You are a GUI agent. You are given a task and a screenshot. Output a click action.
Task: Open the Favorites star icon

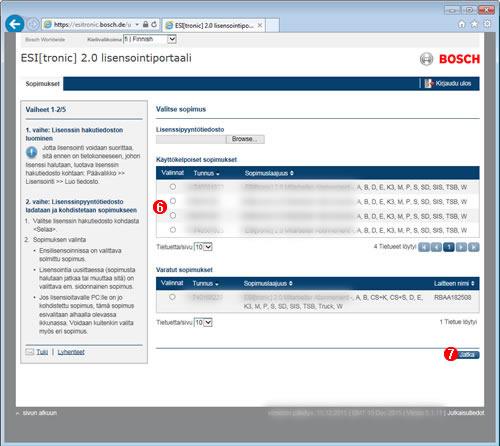(474, 24)
